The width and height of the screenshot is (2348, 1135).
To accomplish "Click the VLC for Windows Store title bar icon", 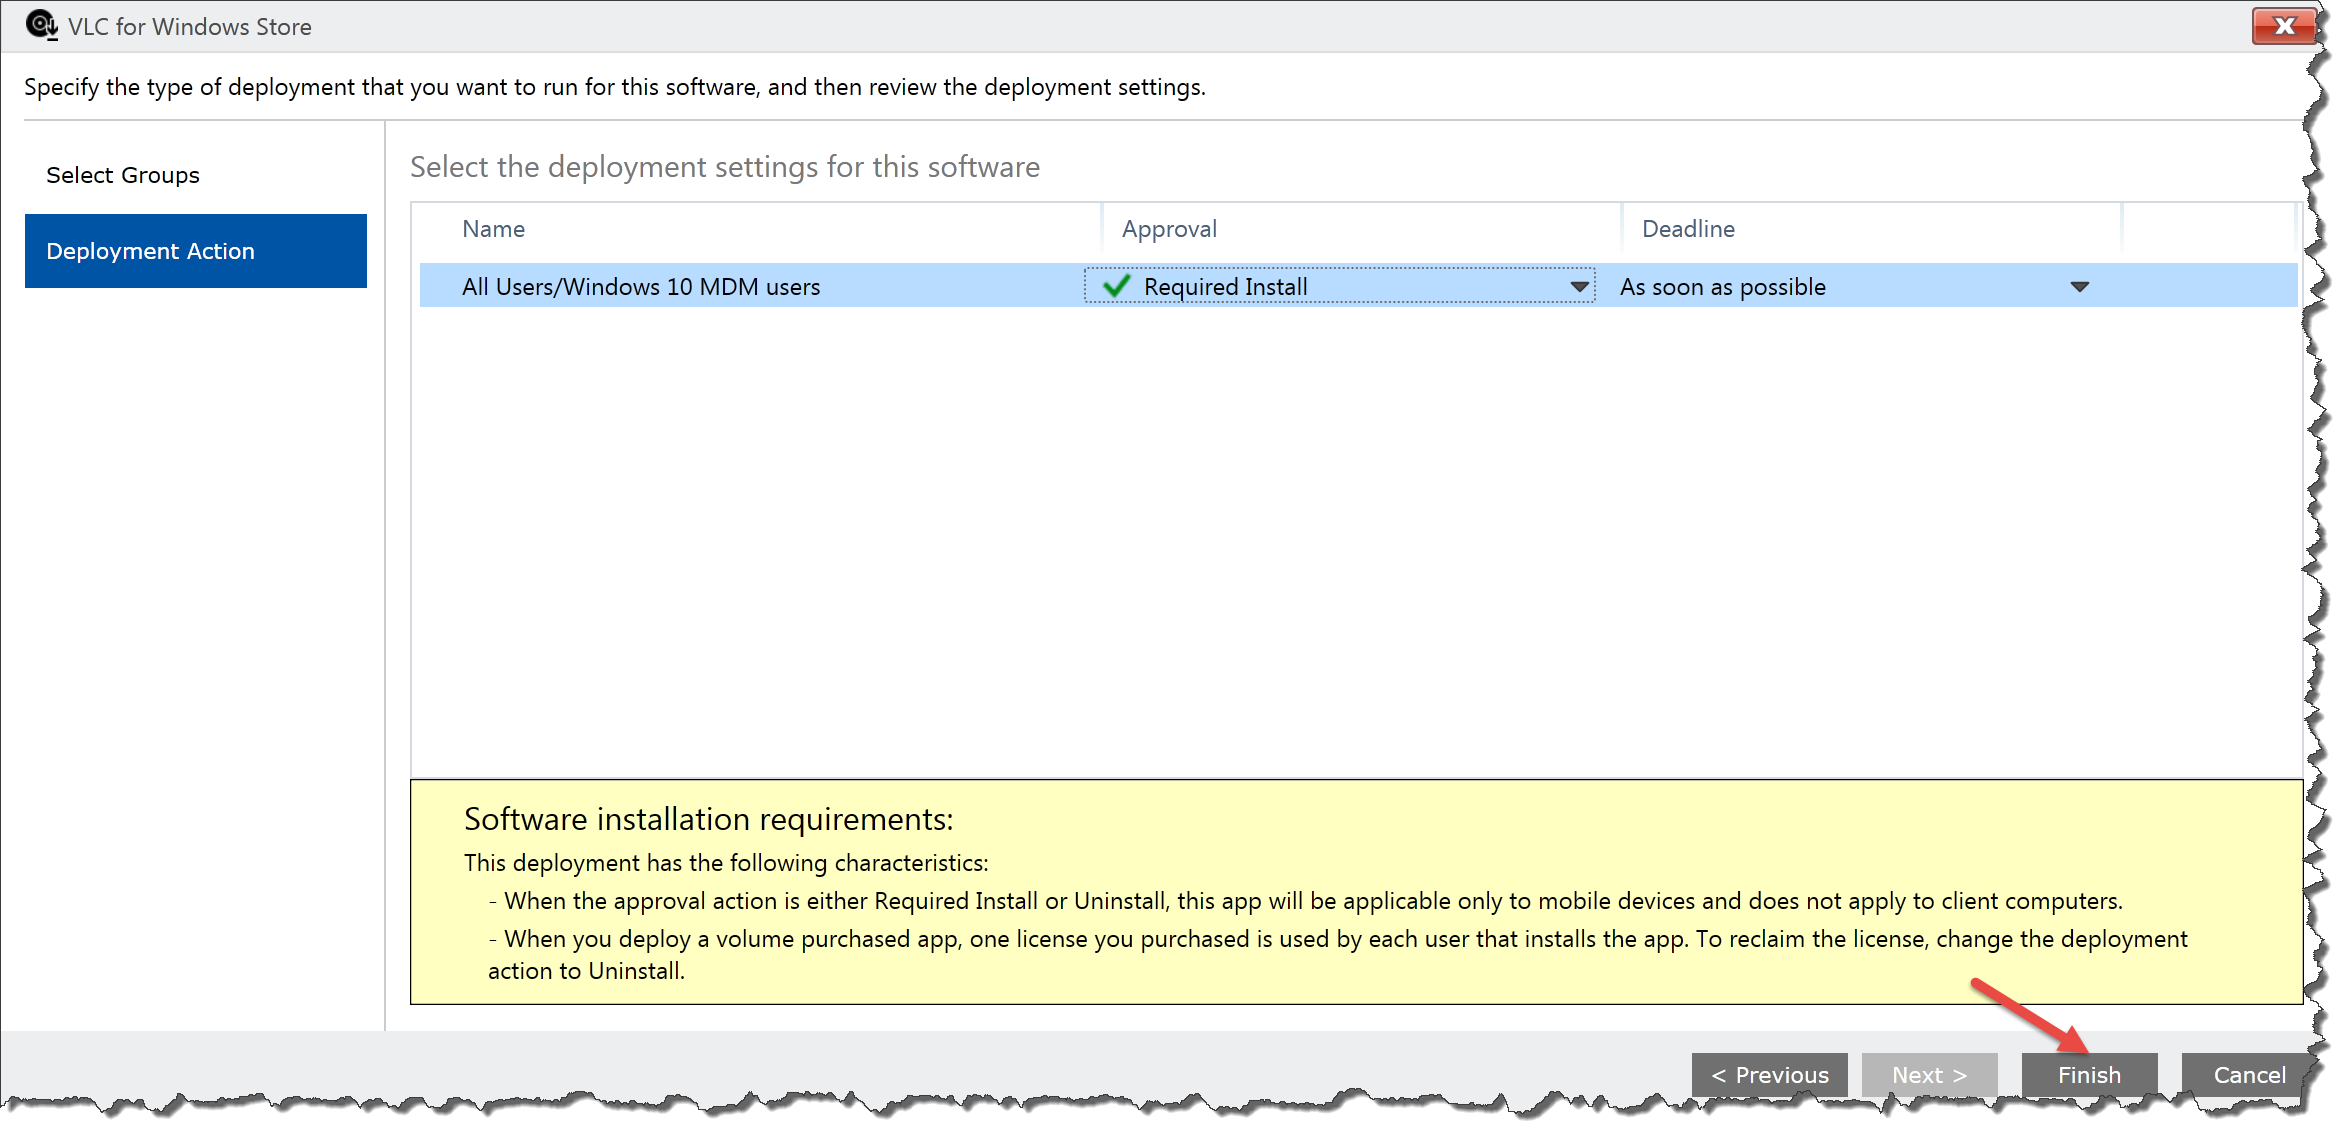I will point(40,25).
